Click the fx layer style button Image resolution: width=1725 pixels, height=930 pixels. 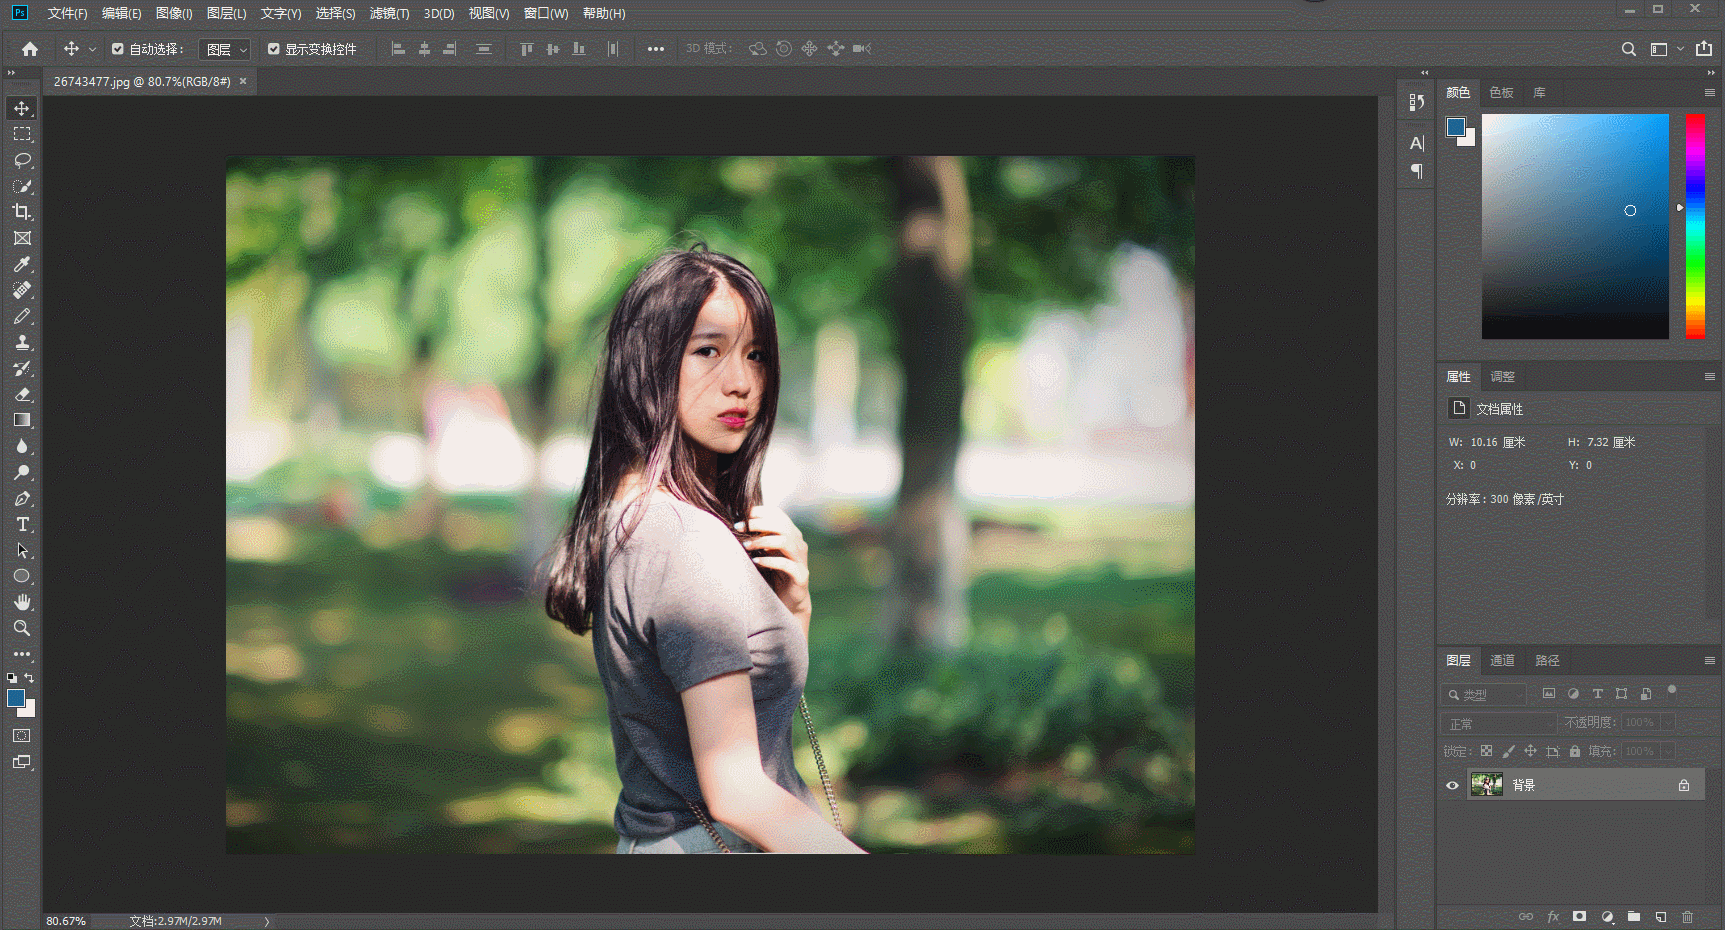1553,916
